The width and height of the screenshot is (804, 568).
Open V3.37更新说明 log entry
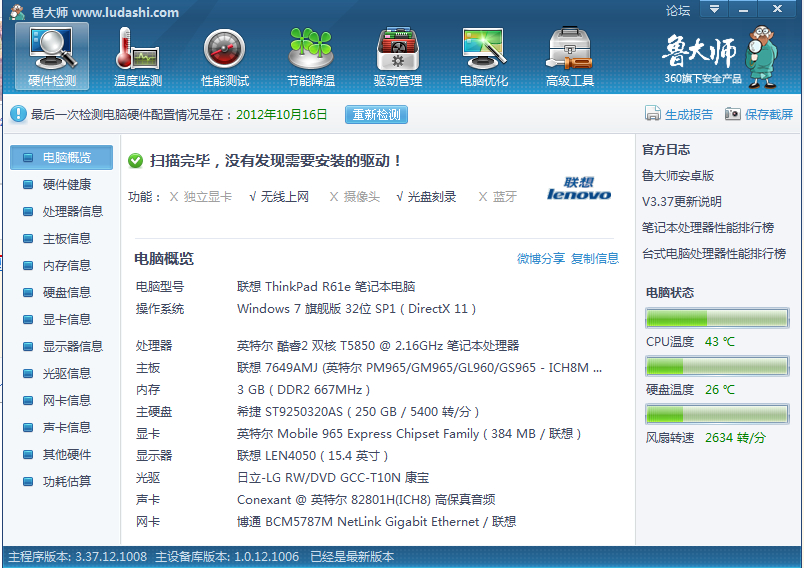pos(681,201)
